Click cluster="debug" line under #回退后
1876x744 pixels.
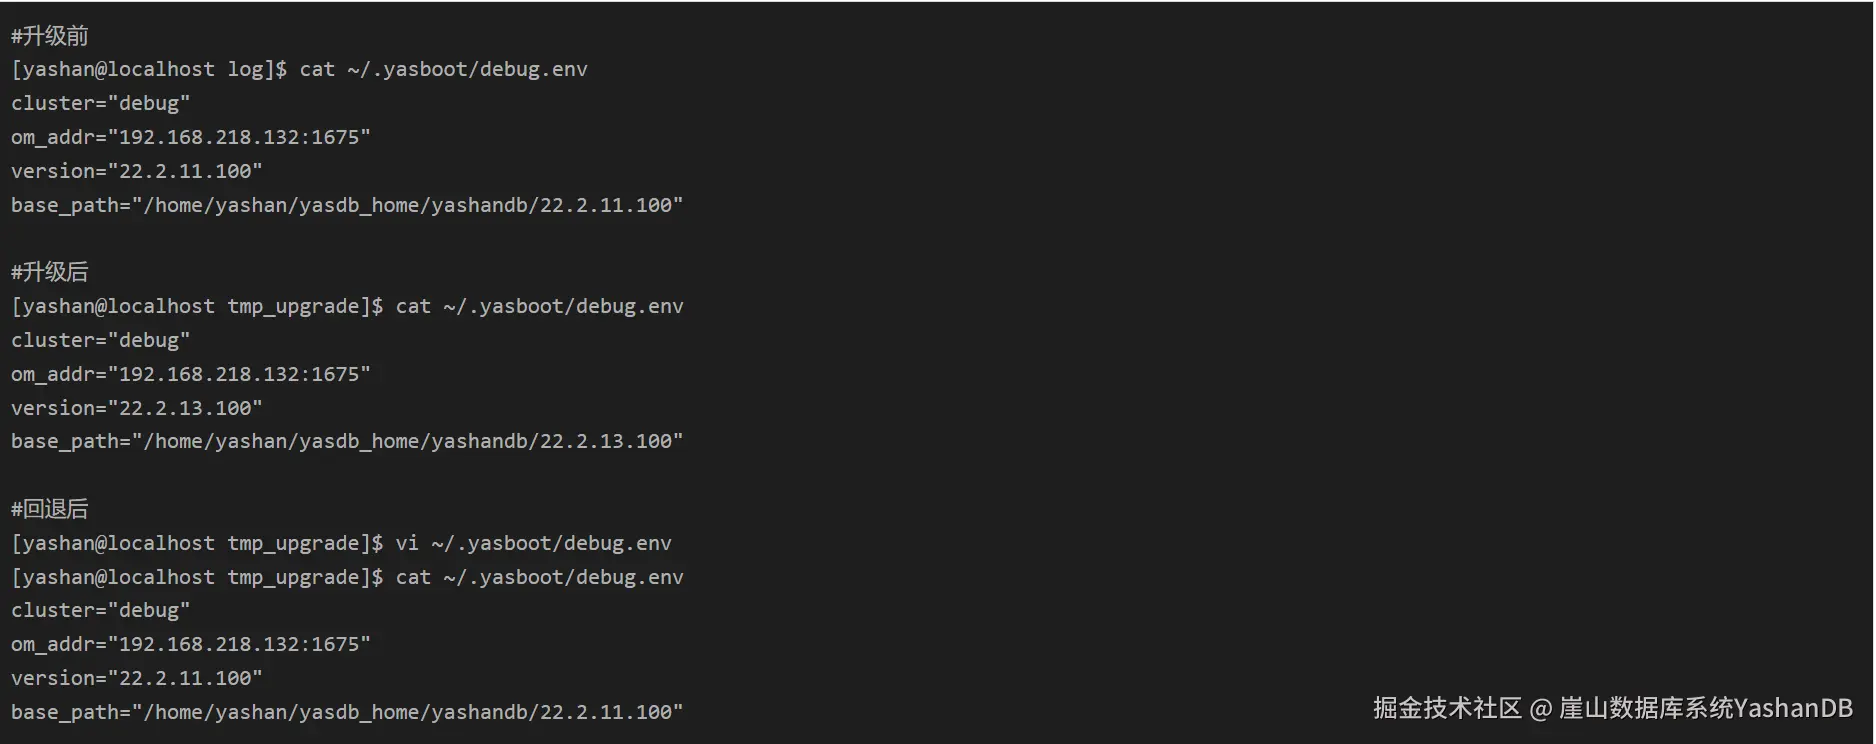coord(101,611)
